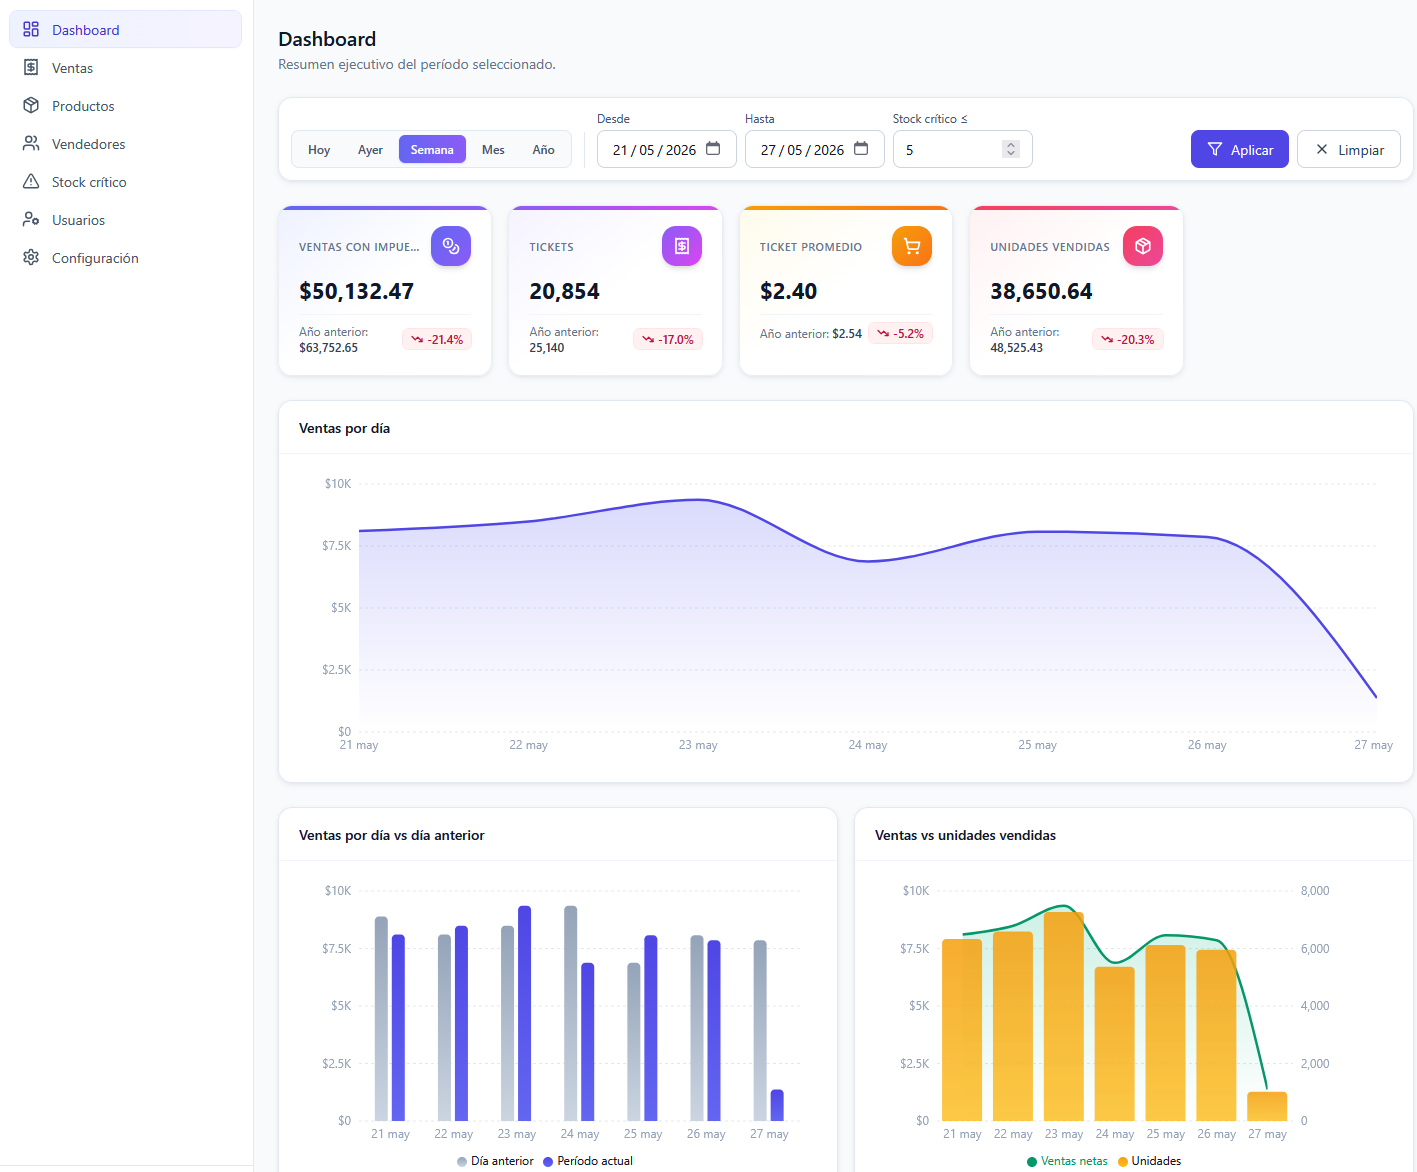
Task: Click the Dashboard grid icon
Action: point(31,30)
